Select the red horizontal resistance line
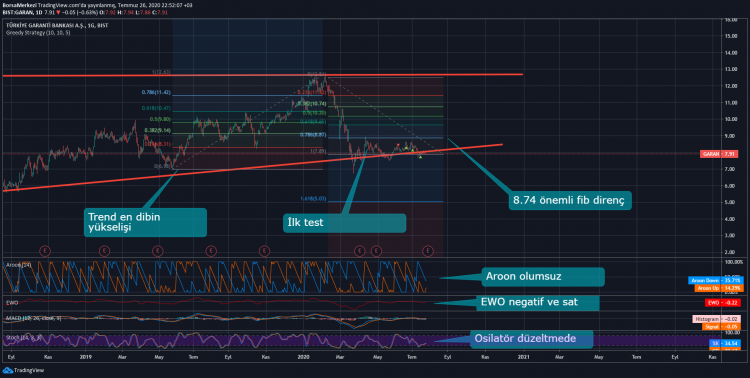750x378 pixels. pyautogui.click(x=262, y=75)
